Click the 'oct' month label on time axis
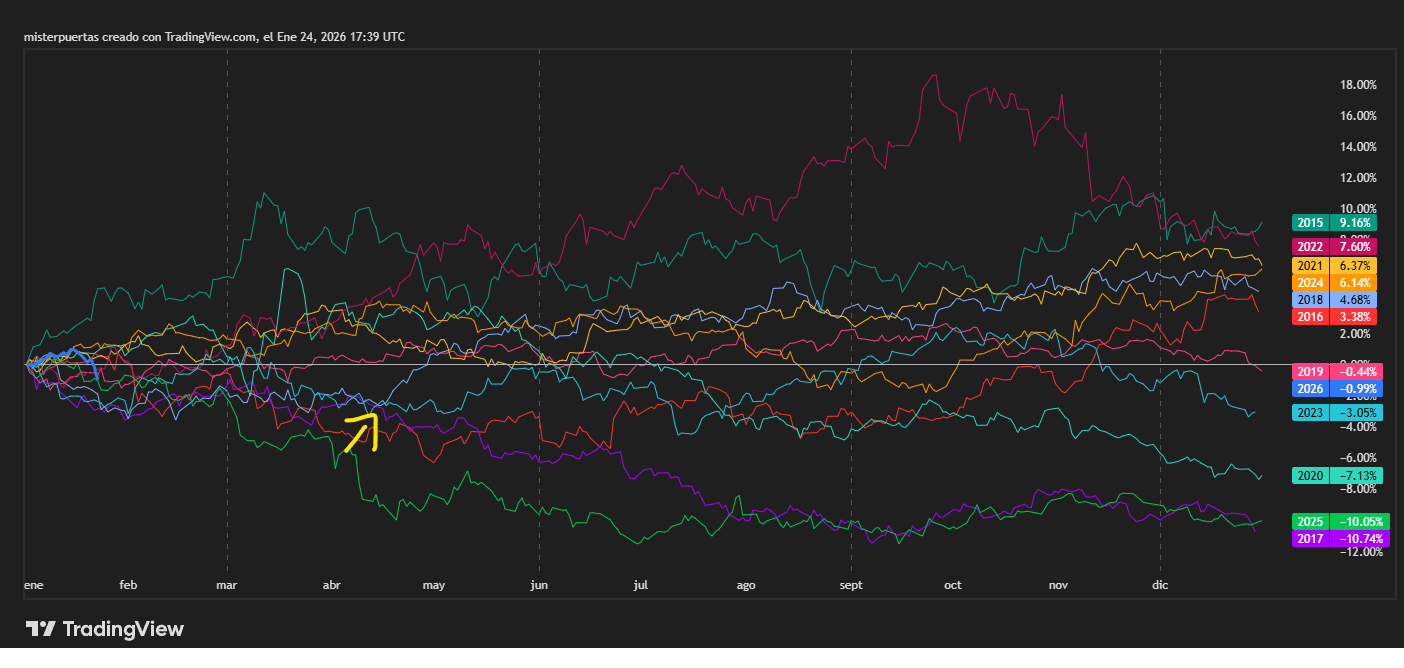This screenshot has height=668, width=1404. pyautogui.click(x=953, y=585)
